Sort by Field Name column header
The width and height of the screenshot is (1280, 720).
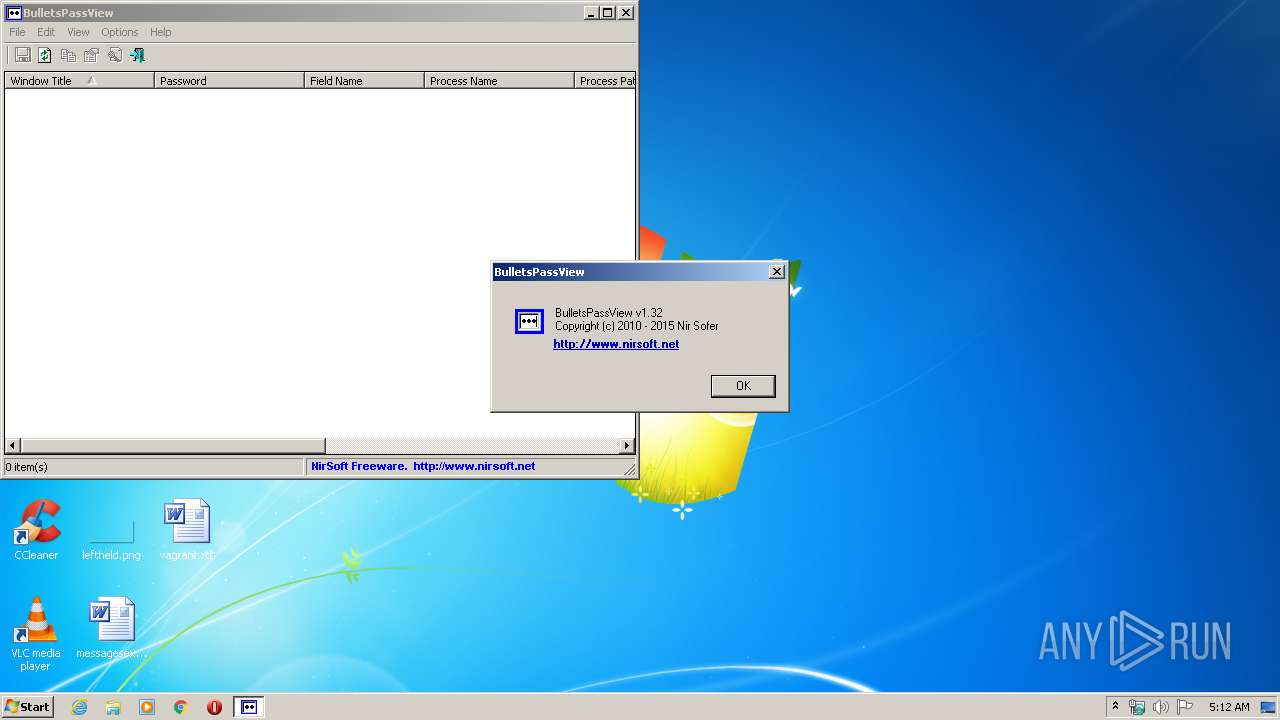point(364,81)
